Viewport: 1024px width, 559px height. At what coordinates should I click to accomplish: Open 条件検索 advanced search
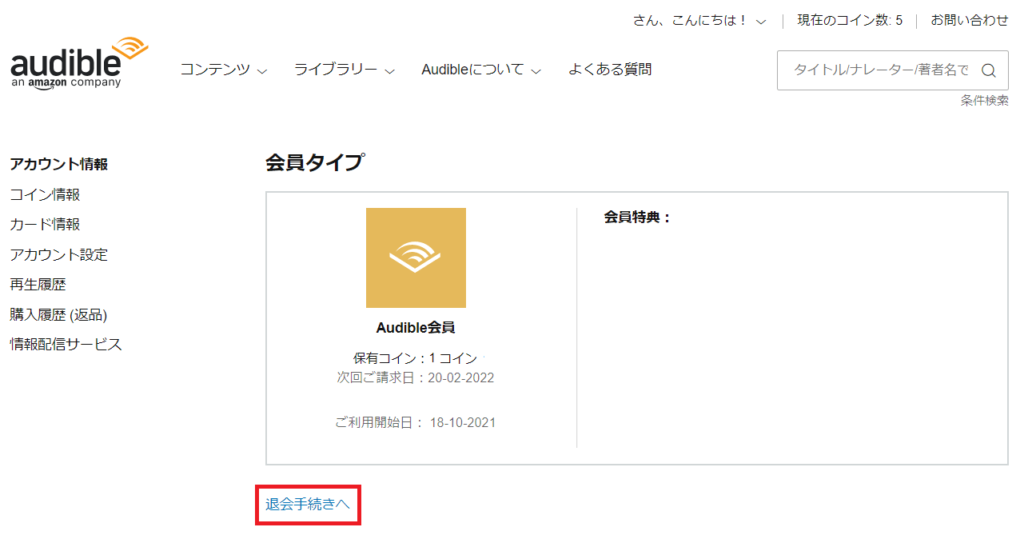984,100
